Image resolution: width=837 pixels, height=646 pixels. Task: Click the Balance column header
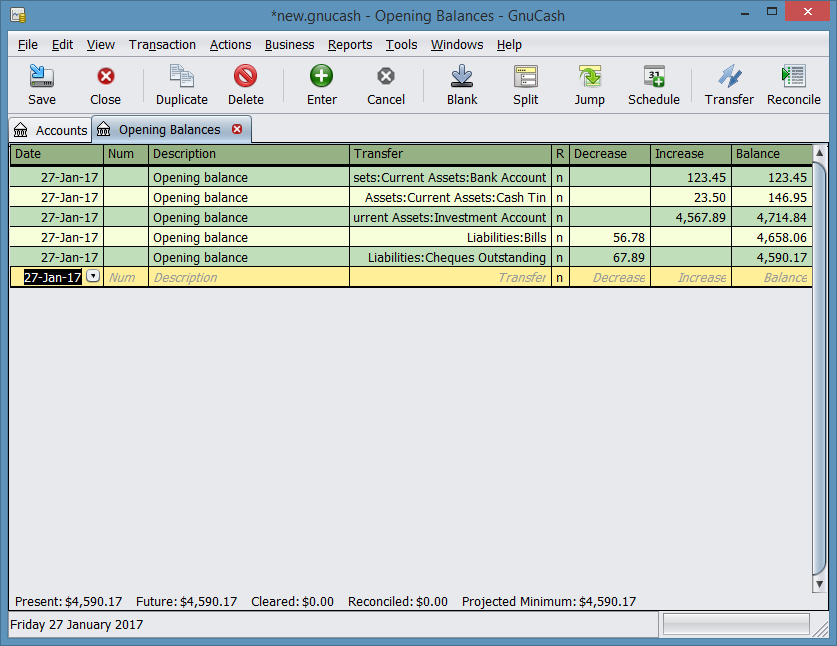[772, 154]
